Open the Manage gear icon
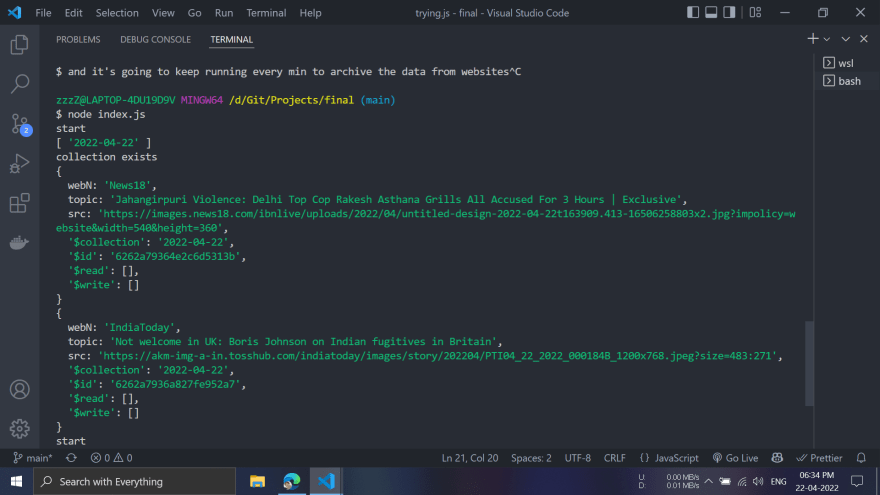The height and width of the screenshot is (495, 880). [20, 429]
